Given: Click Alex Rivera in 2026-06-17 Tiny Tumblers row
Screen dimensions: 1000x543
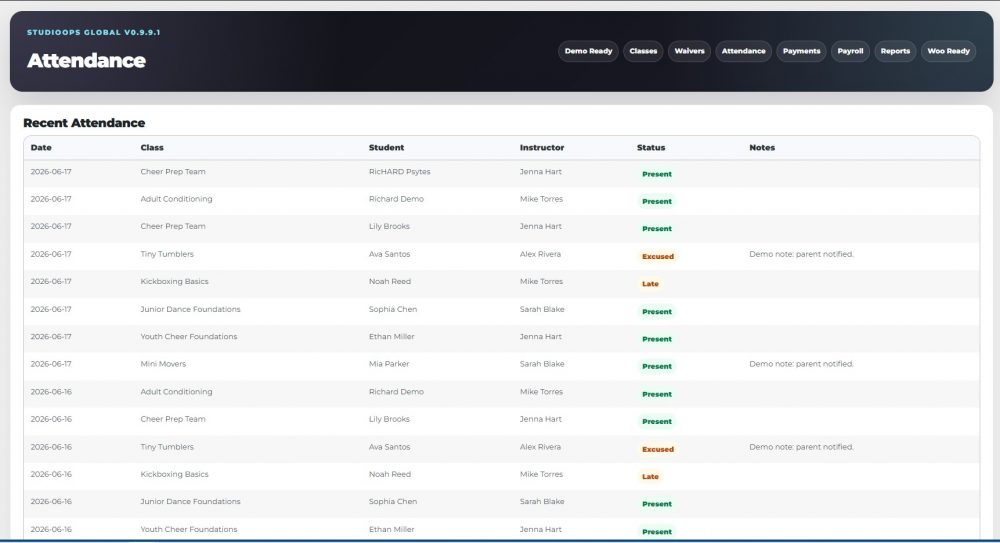Looking at the screenshot, I should pyautogui.click(x=540, y=254).
